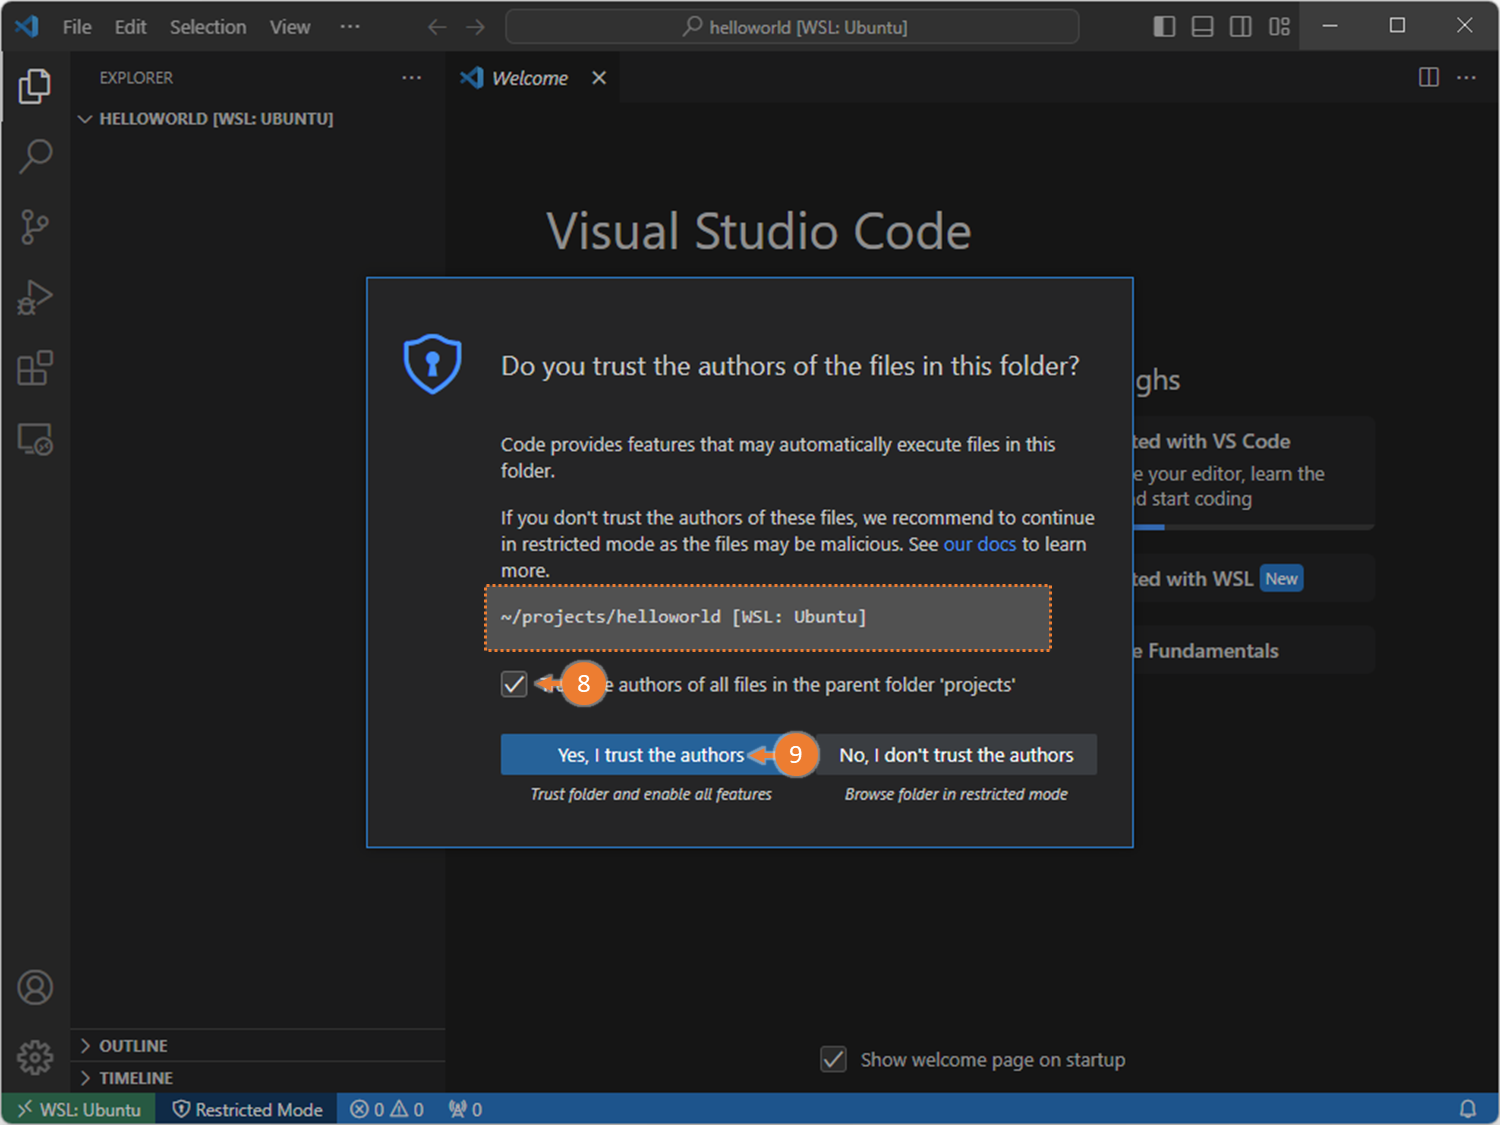The height and width of the screenshot is (1125, 1500).
Task: Click the forwarded ports indicator in status bar
Action: click(466, 1109)
